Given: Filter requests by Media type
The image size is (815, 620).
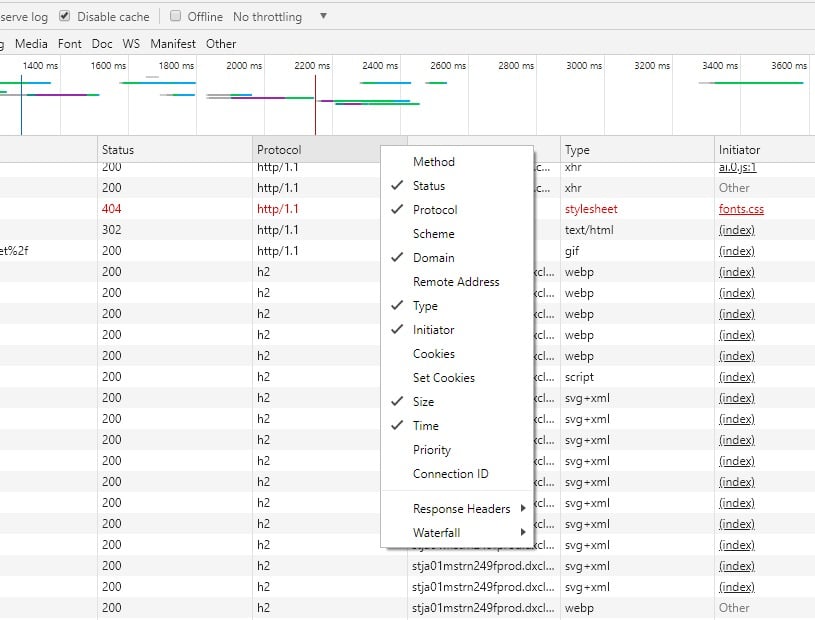Looking at the screenshot, I should [31, 44].
